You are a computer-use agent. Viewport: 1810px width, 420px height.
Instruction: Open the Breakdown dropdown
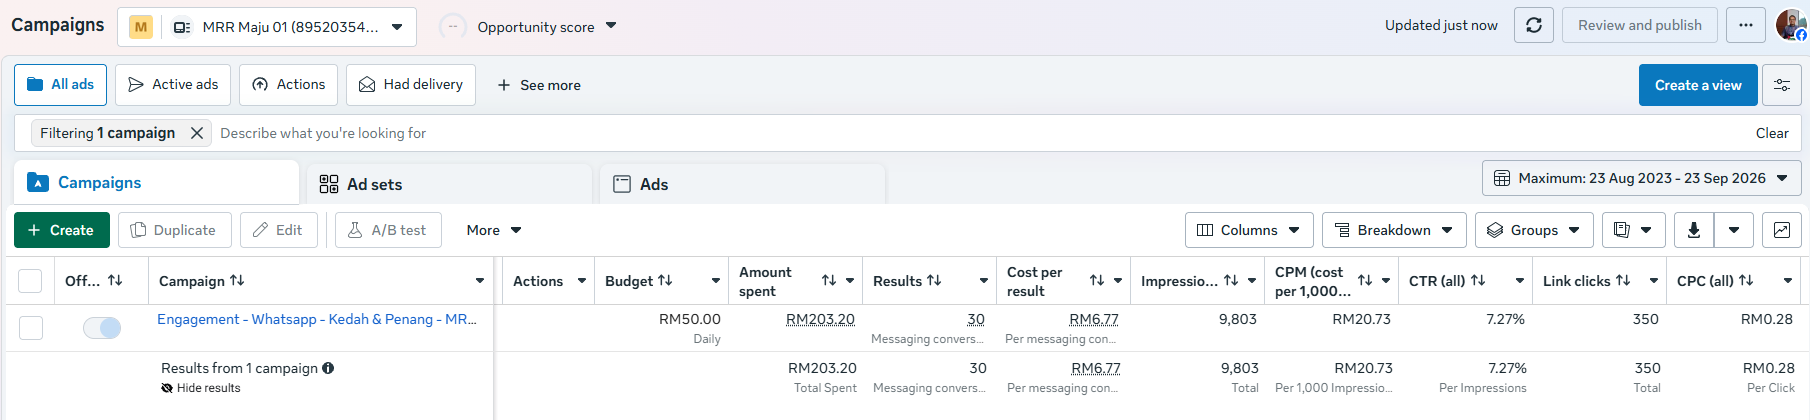tap(1394, 230)
